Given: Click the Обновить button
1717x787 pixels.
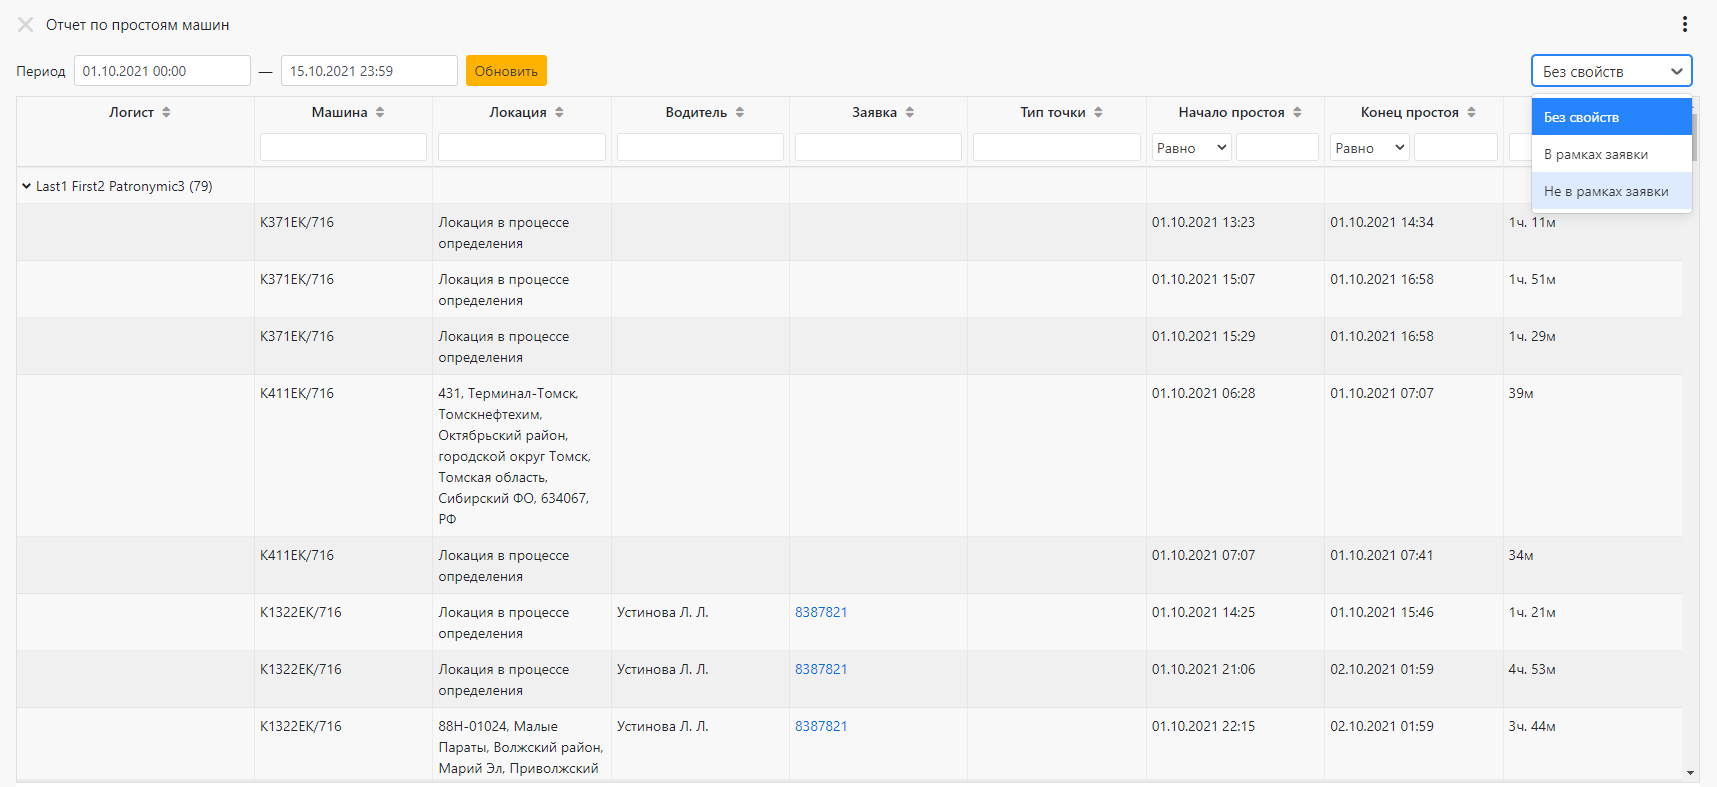Looking at the screenshot, I should point(506,71).
